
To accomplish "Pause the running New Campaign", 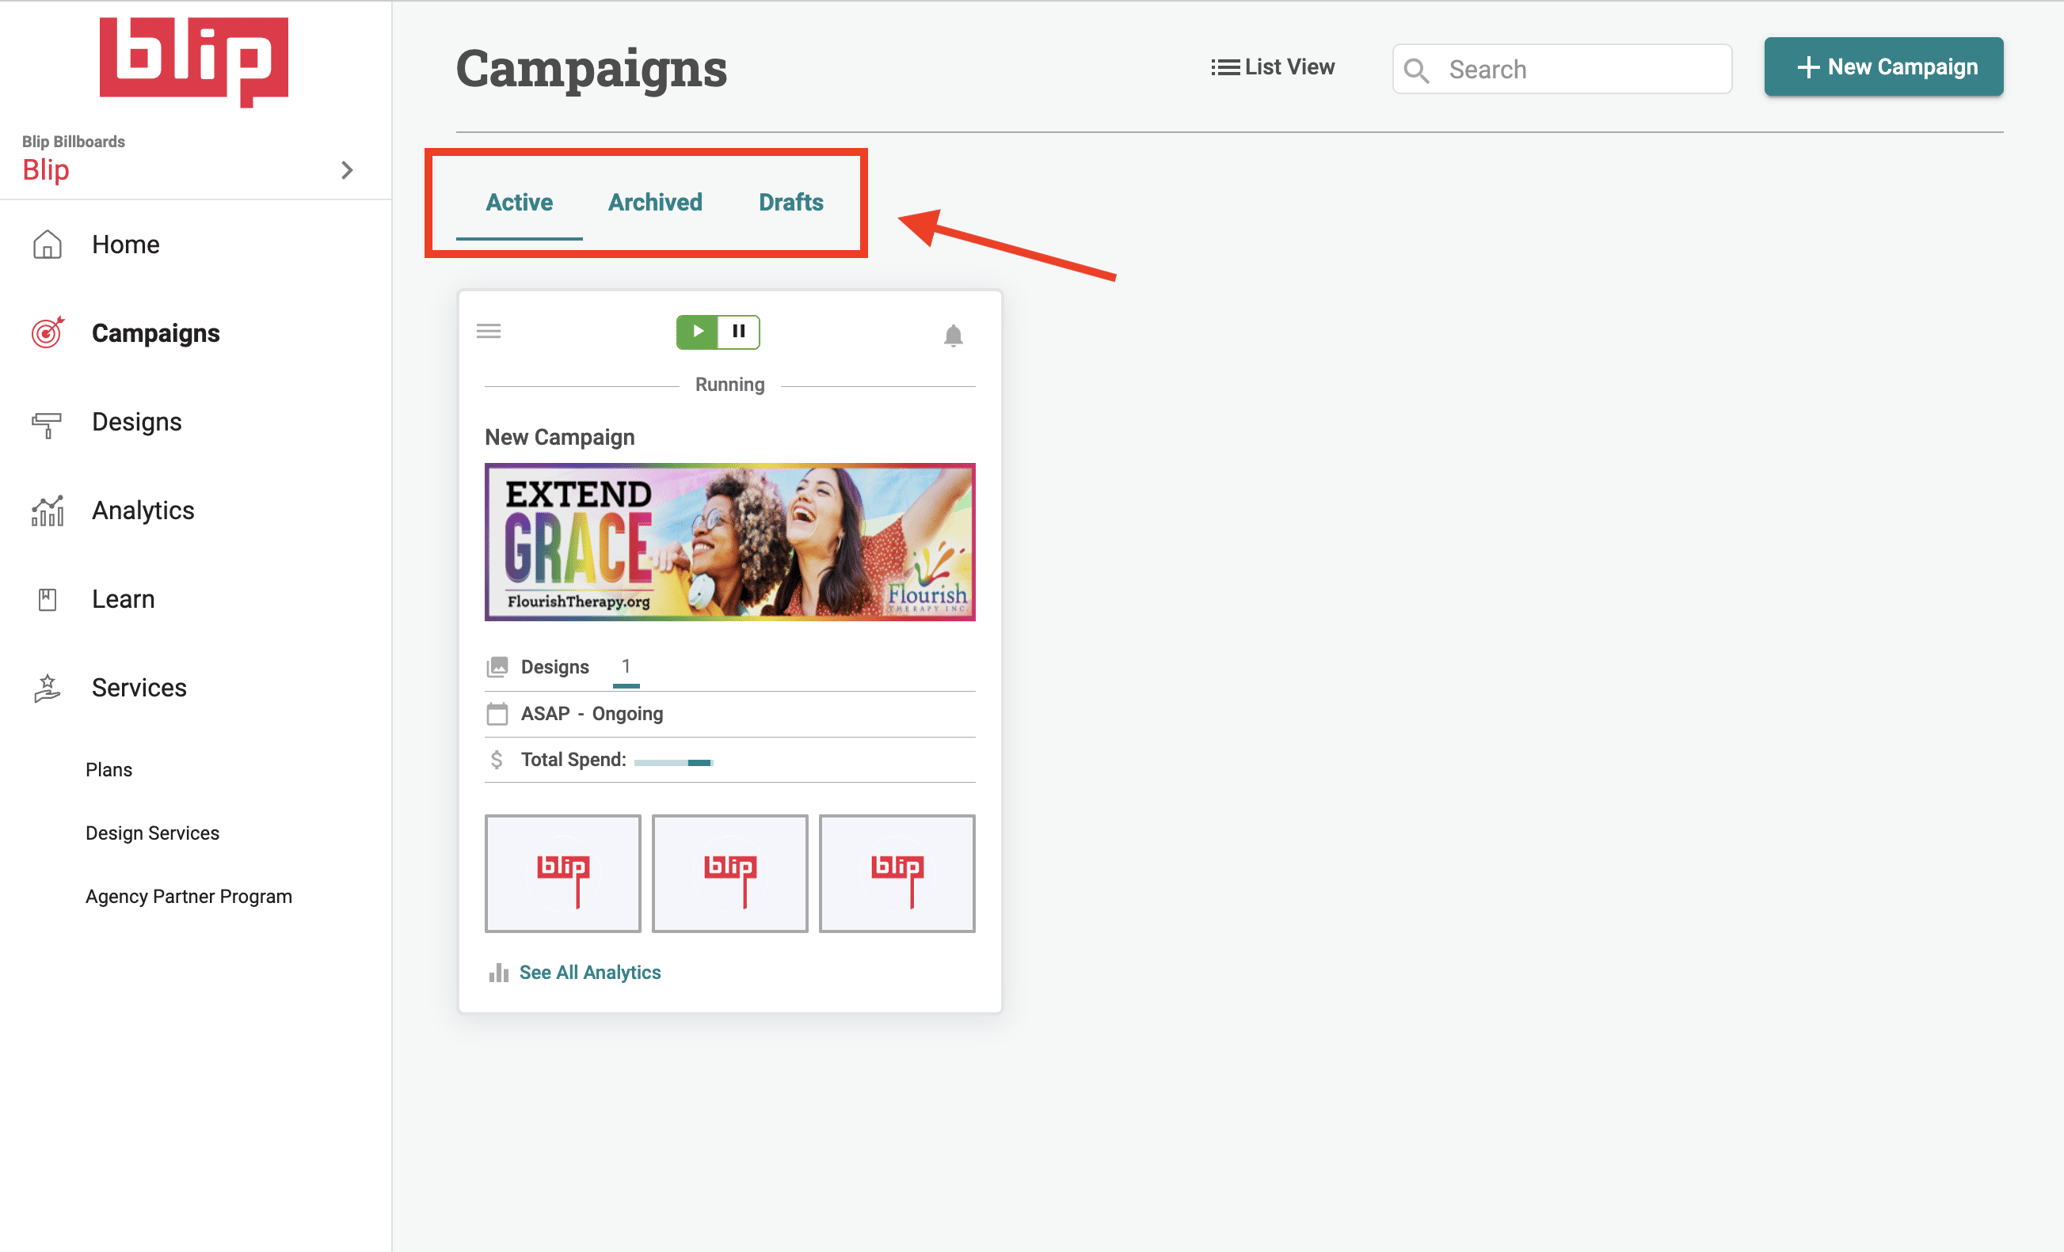I will pyautogui.click(x=738, y=331).
